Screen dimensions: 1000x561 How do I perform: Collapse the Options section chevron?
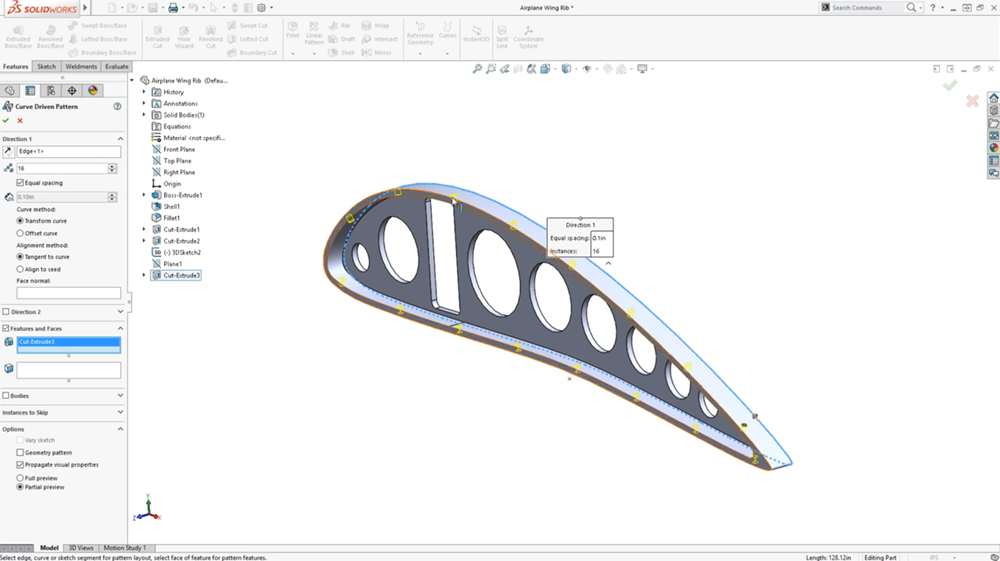click(x=120, y=429)
